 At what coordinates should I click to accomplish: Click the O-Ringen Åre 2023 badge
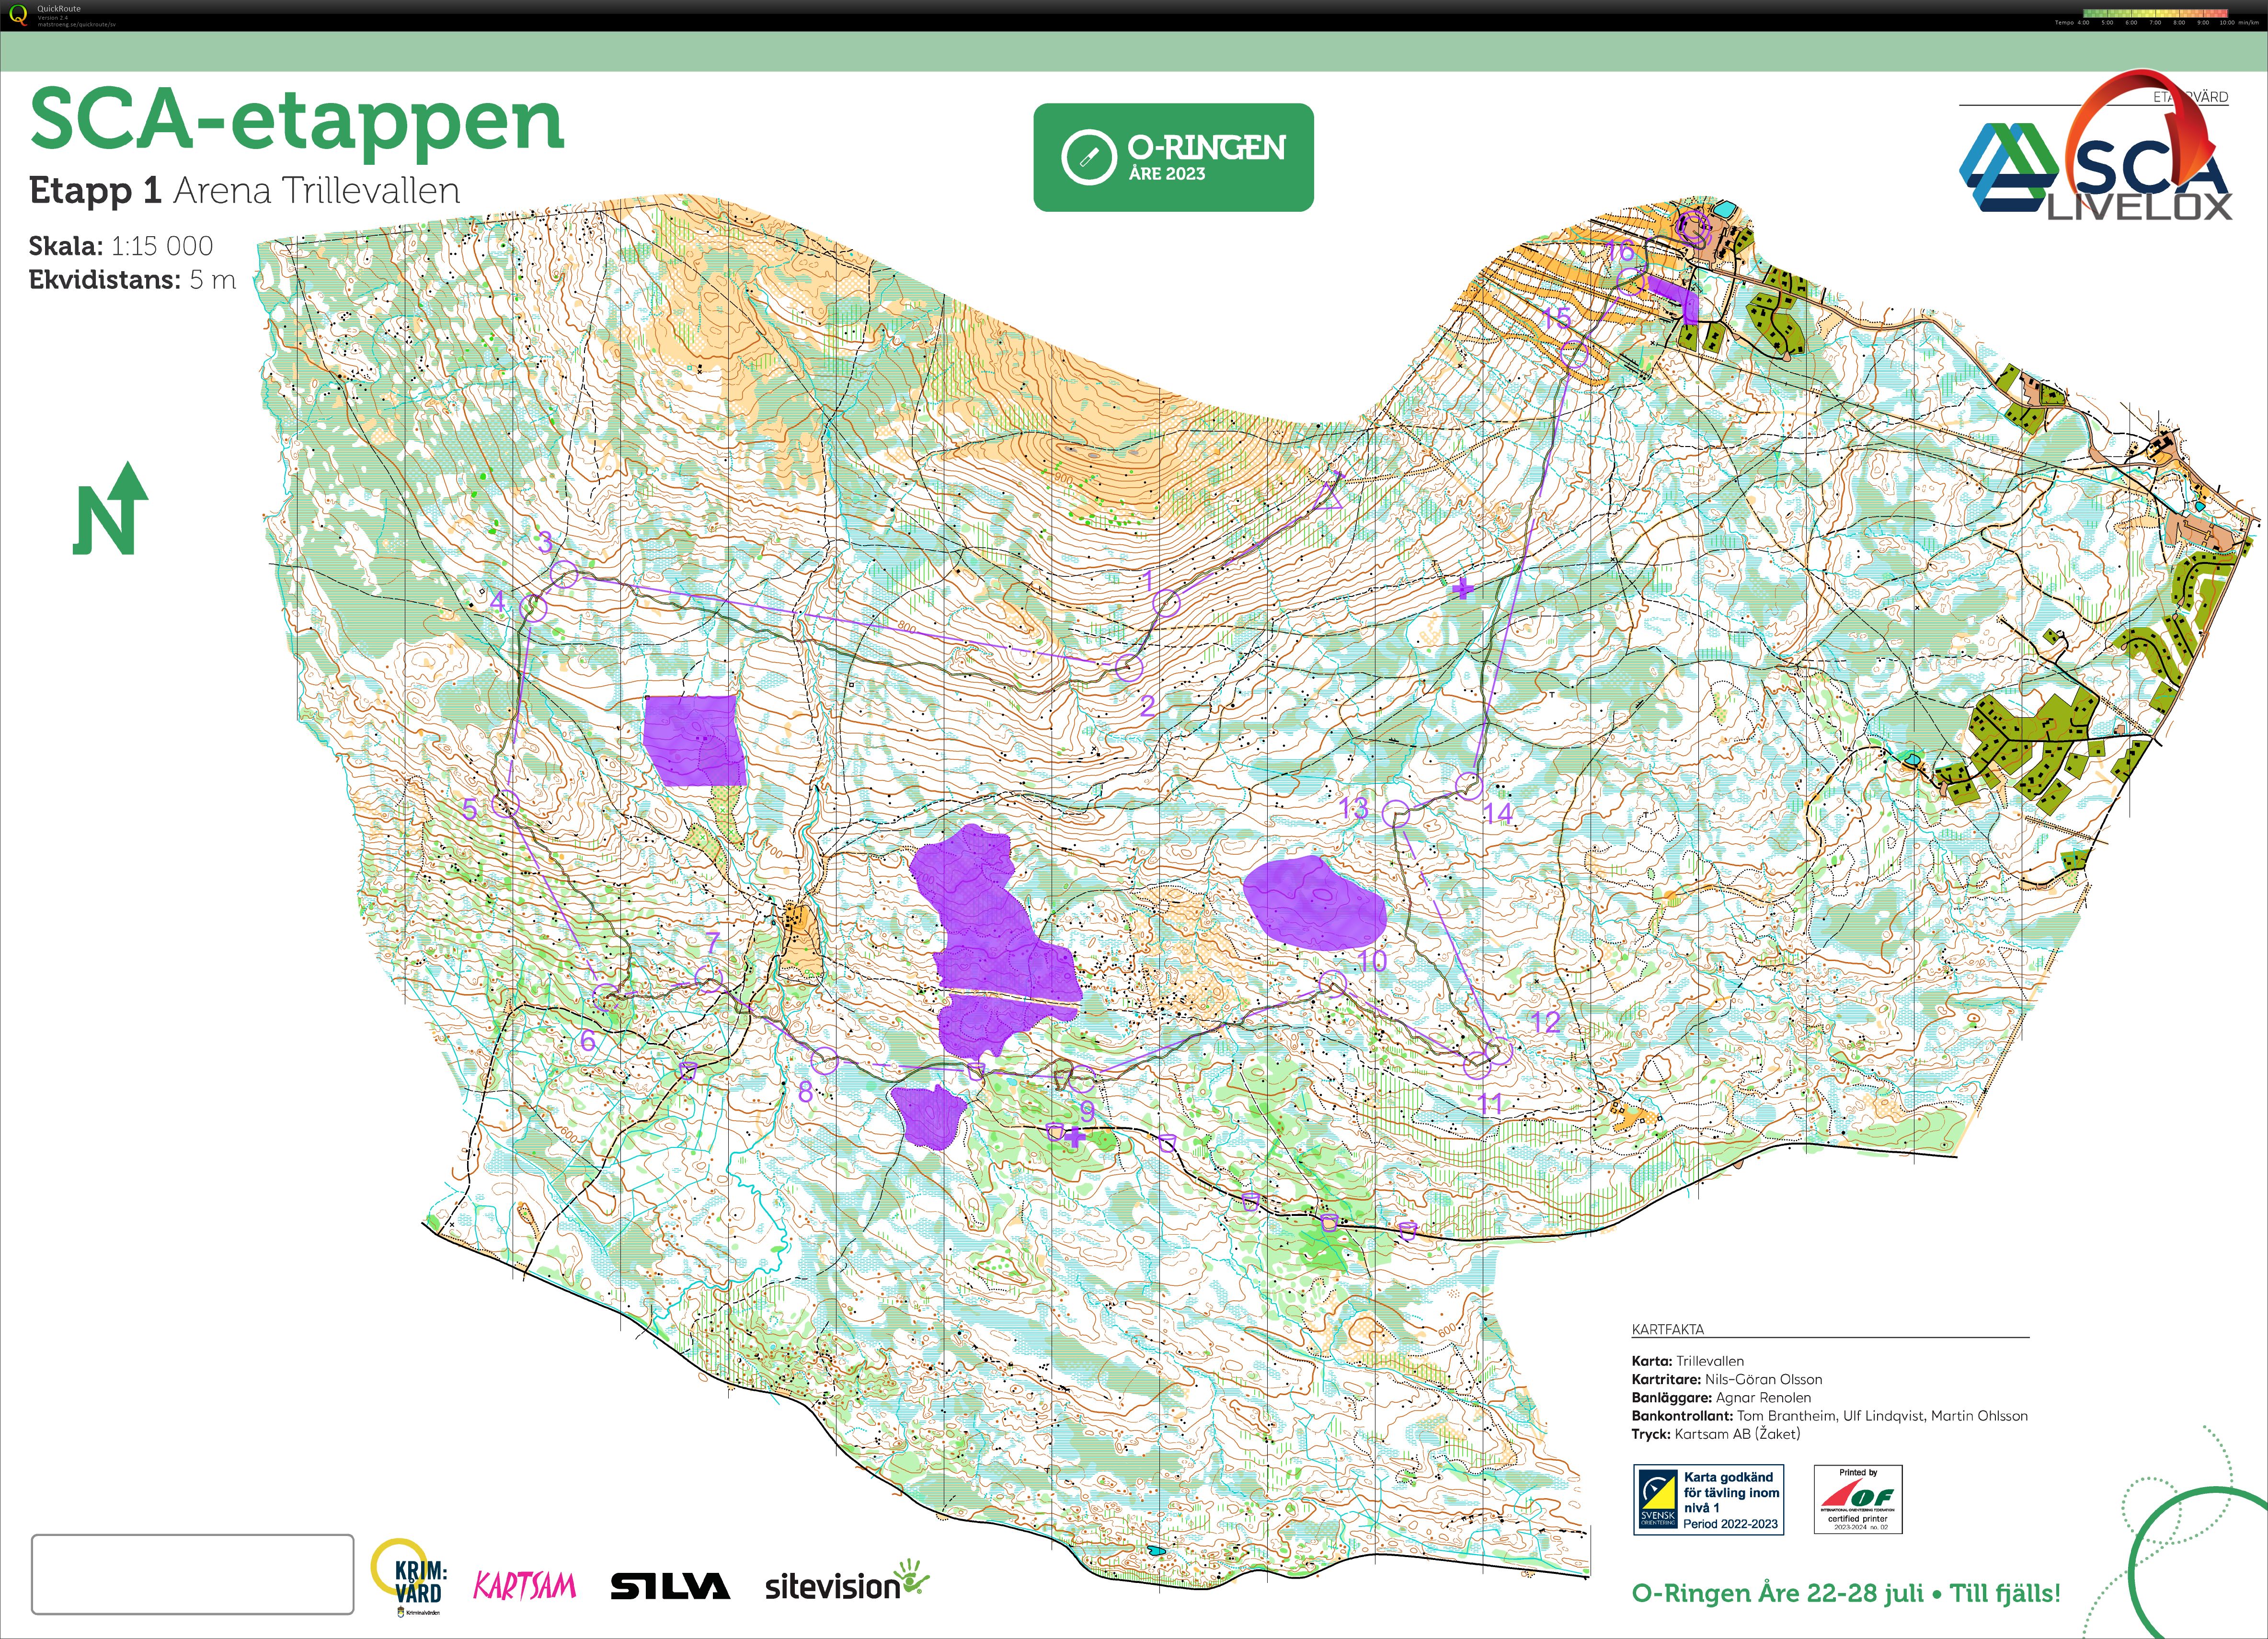pos(1173,157)
